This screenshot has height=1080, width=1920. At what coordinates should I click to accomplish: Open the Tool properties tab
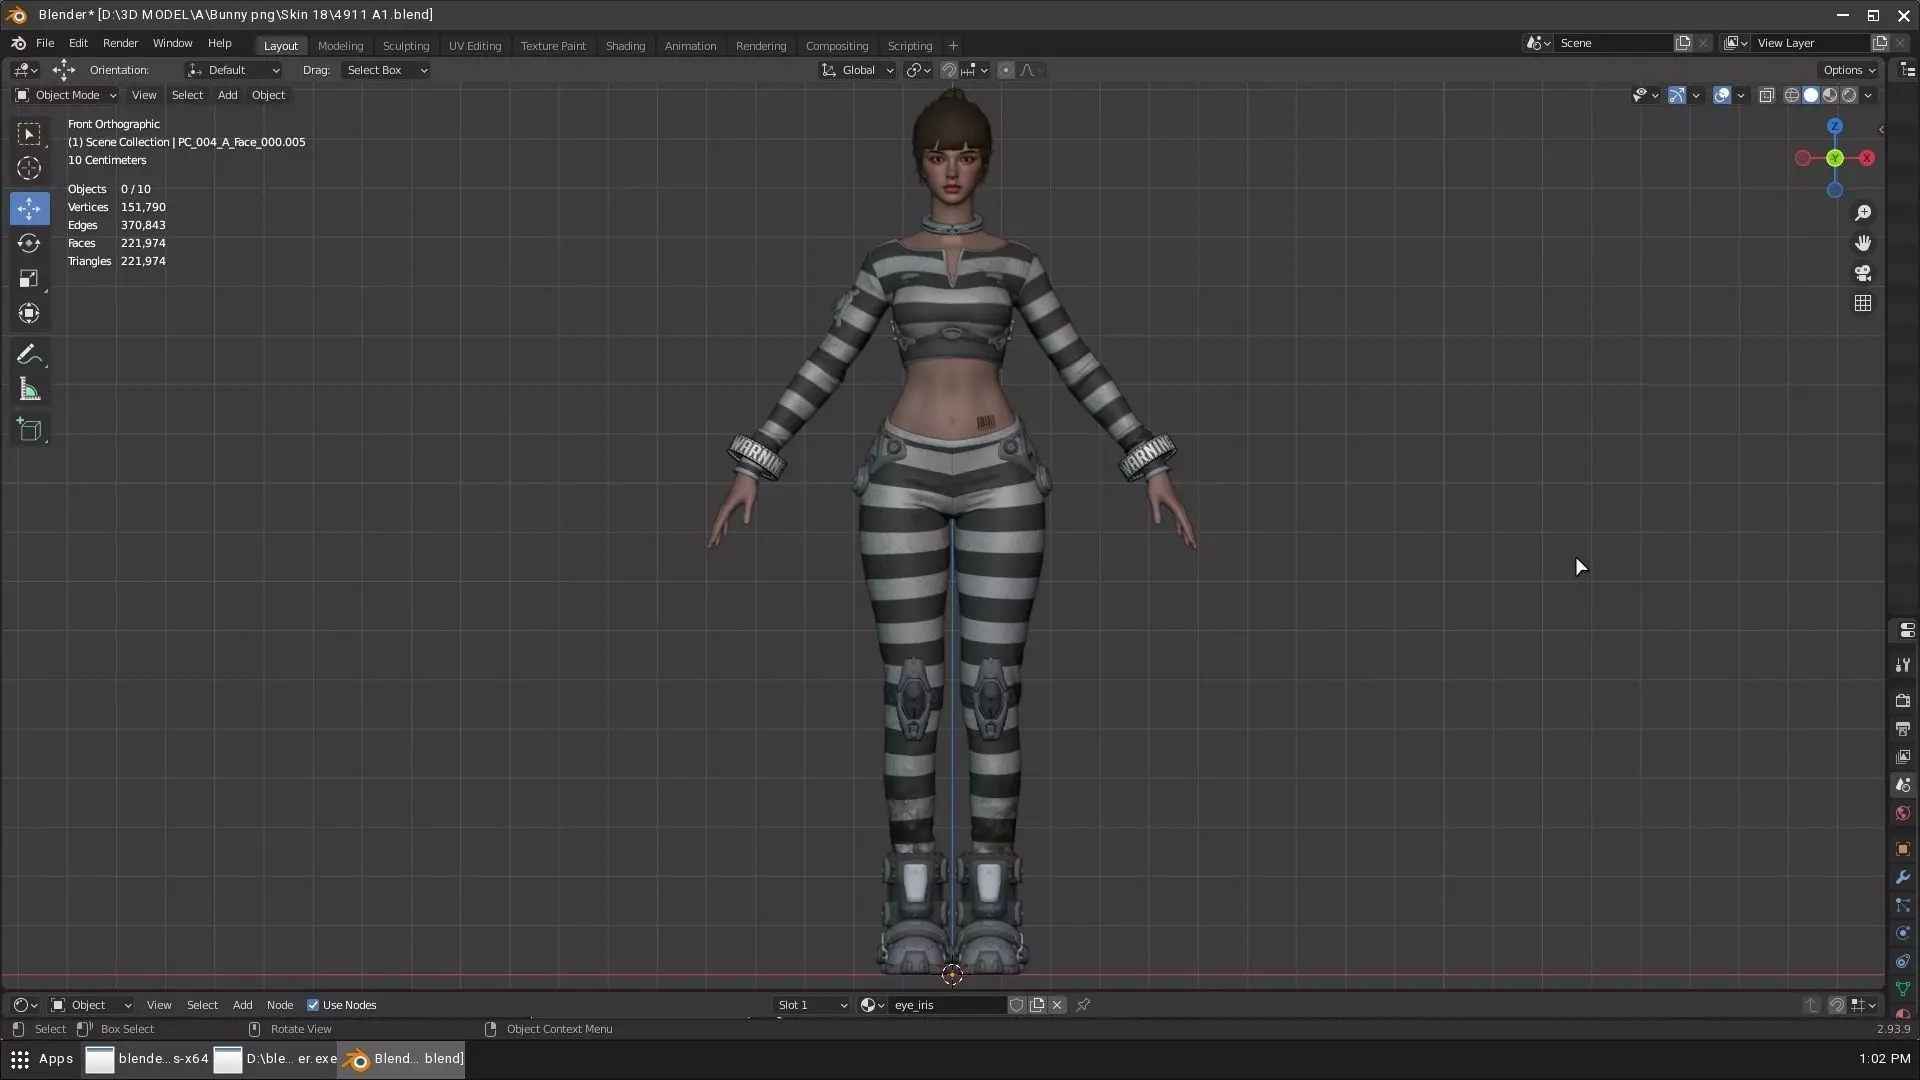point(1902,665)
